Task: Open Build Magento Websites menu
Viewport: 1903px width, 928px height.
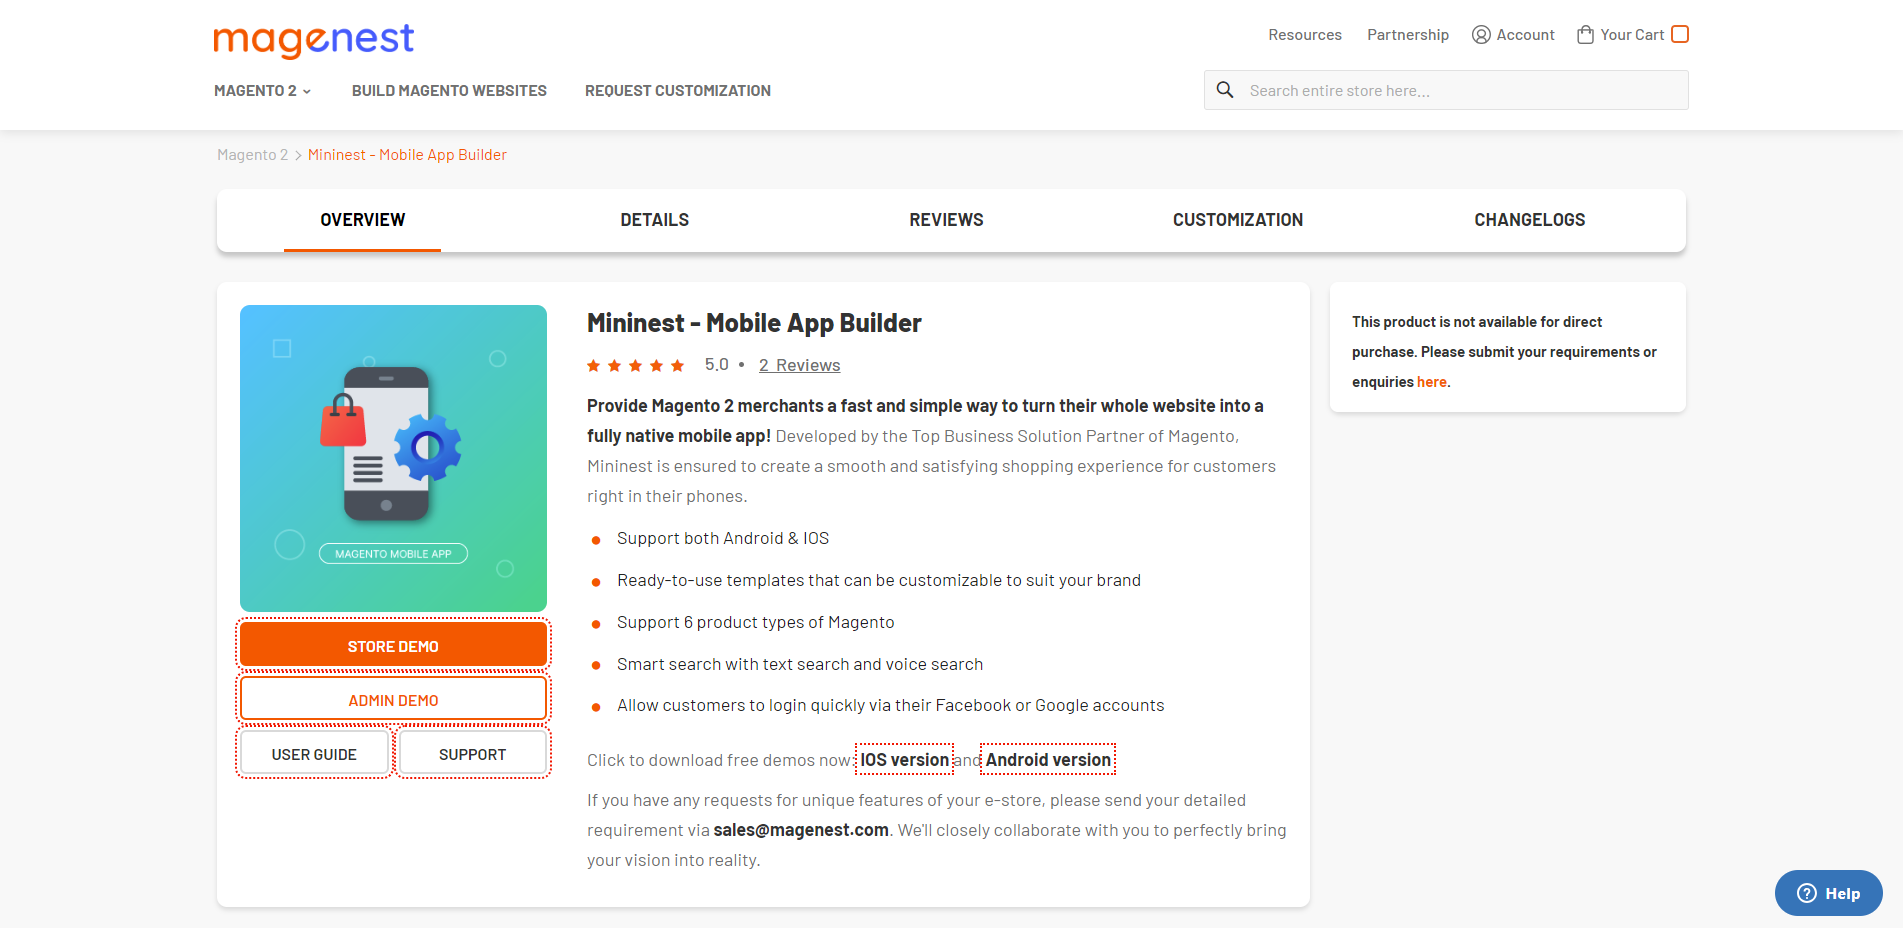Action: tap(449, 91)
